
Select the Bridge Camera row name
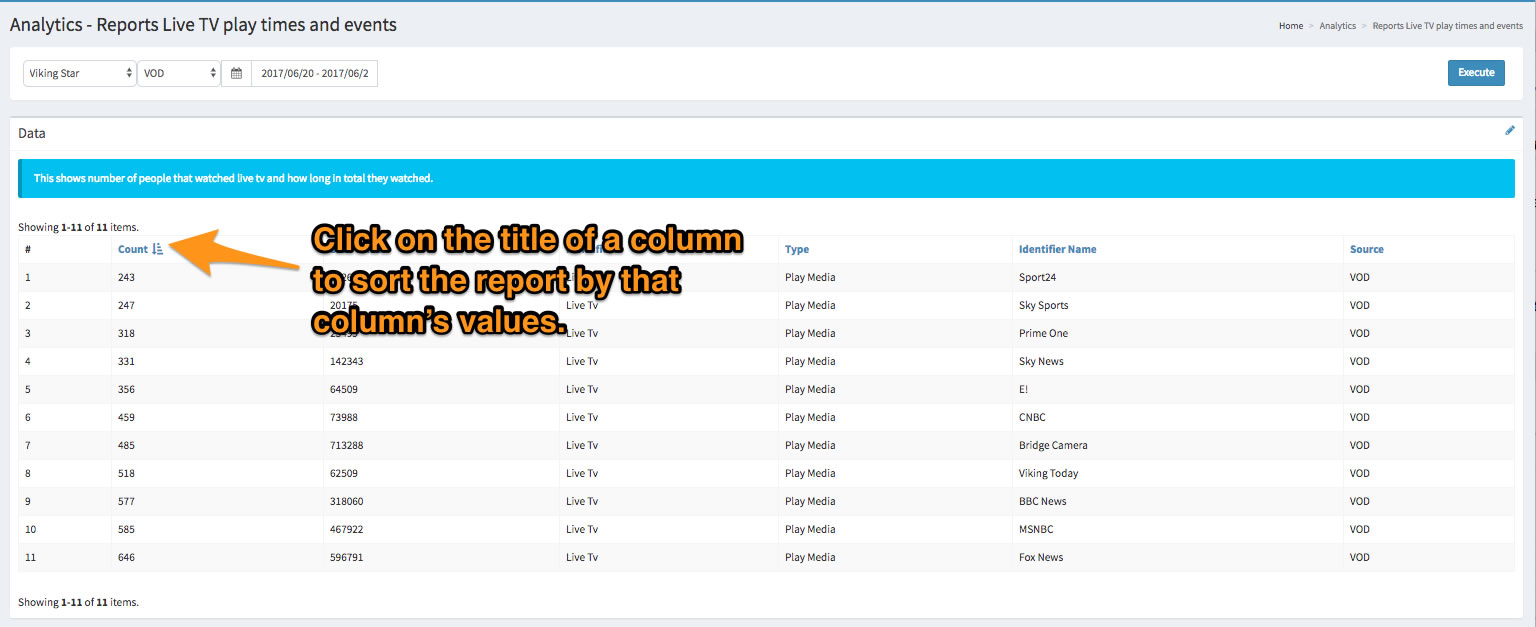point(1052,445)
